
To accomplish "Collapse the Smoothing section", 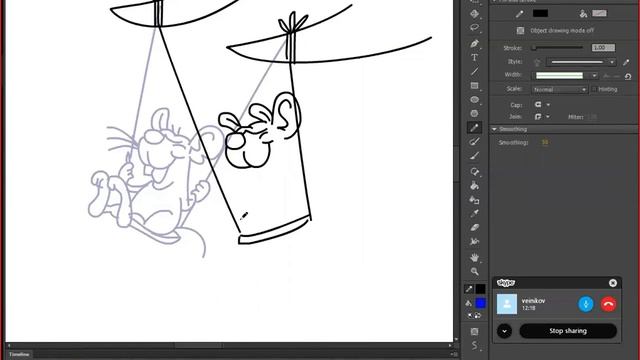I will (x=494, y=129).
